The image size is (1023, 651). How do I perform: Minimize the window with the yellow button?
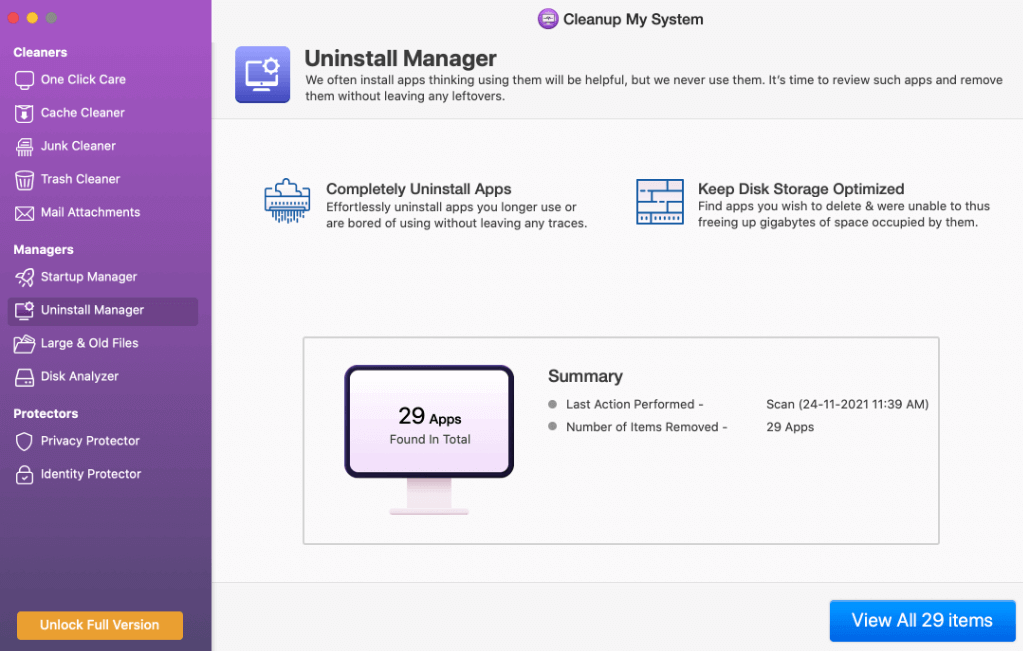(32, 18)
